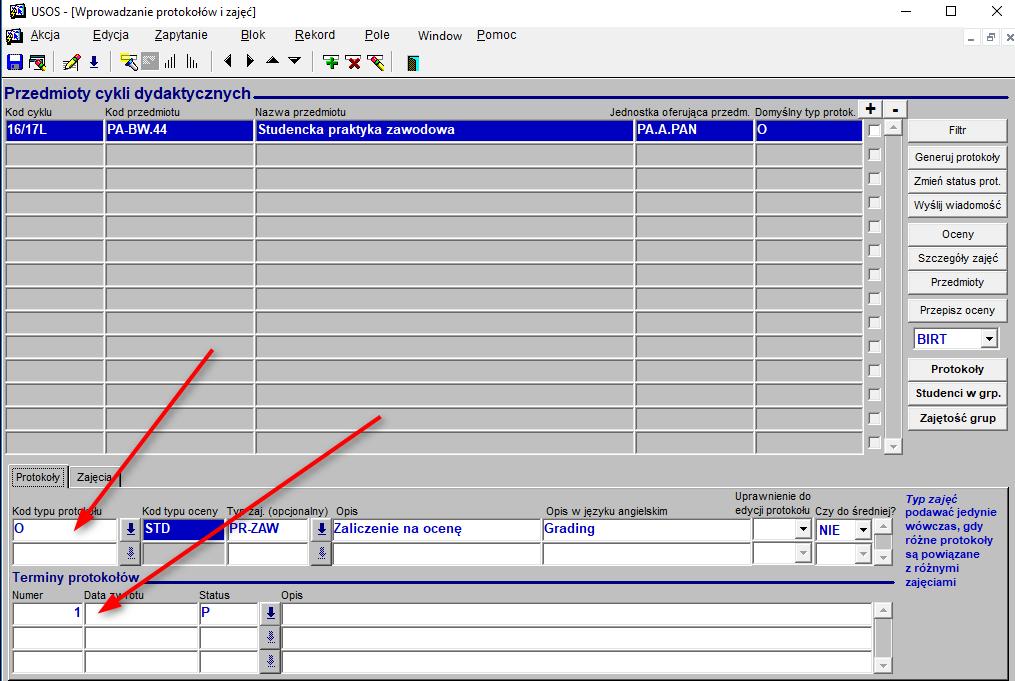This screenshot has height=681, width=1015.
Task: Open status value list in third termin row
Action: pyautogui.click(x=271, y=661)
